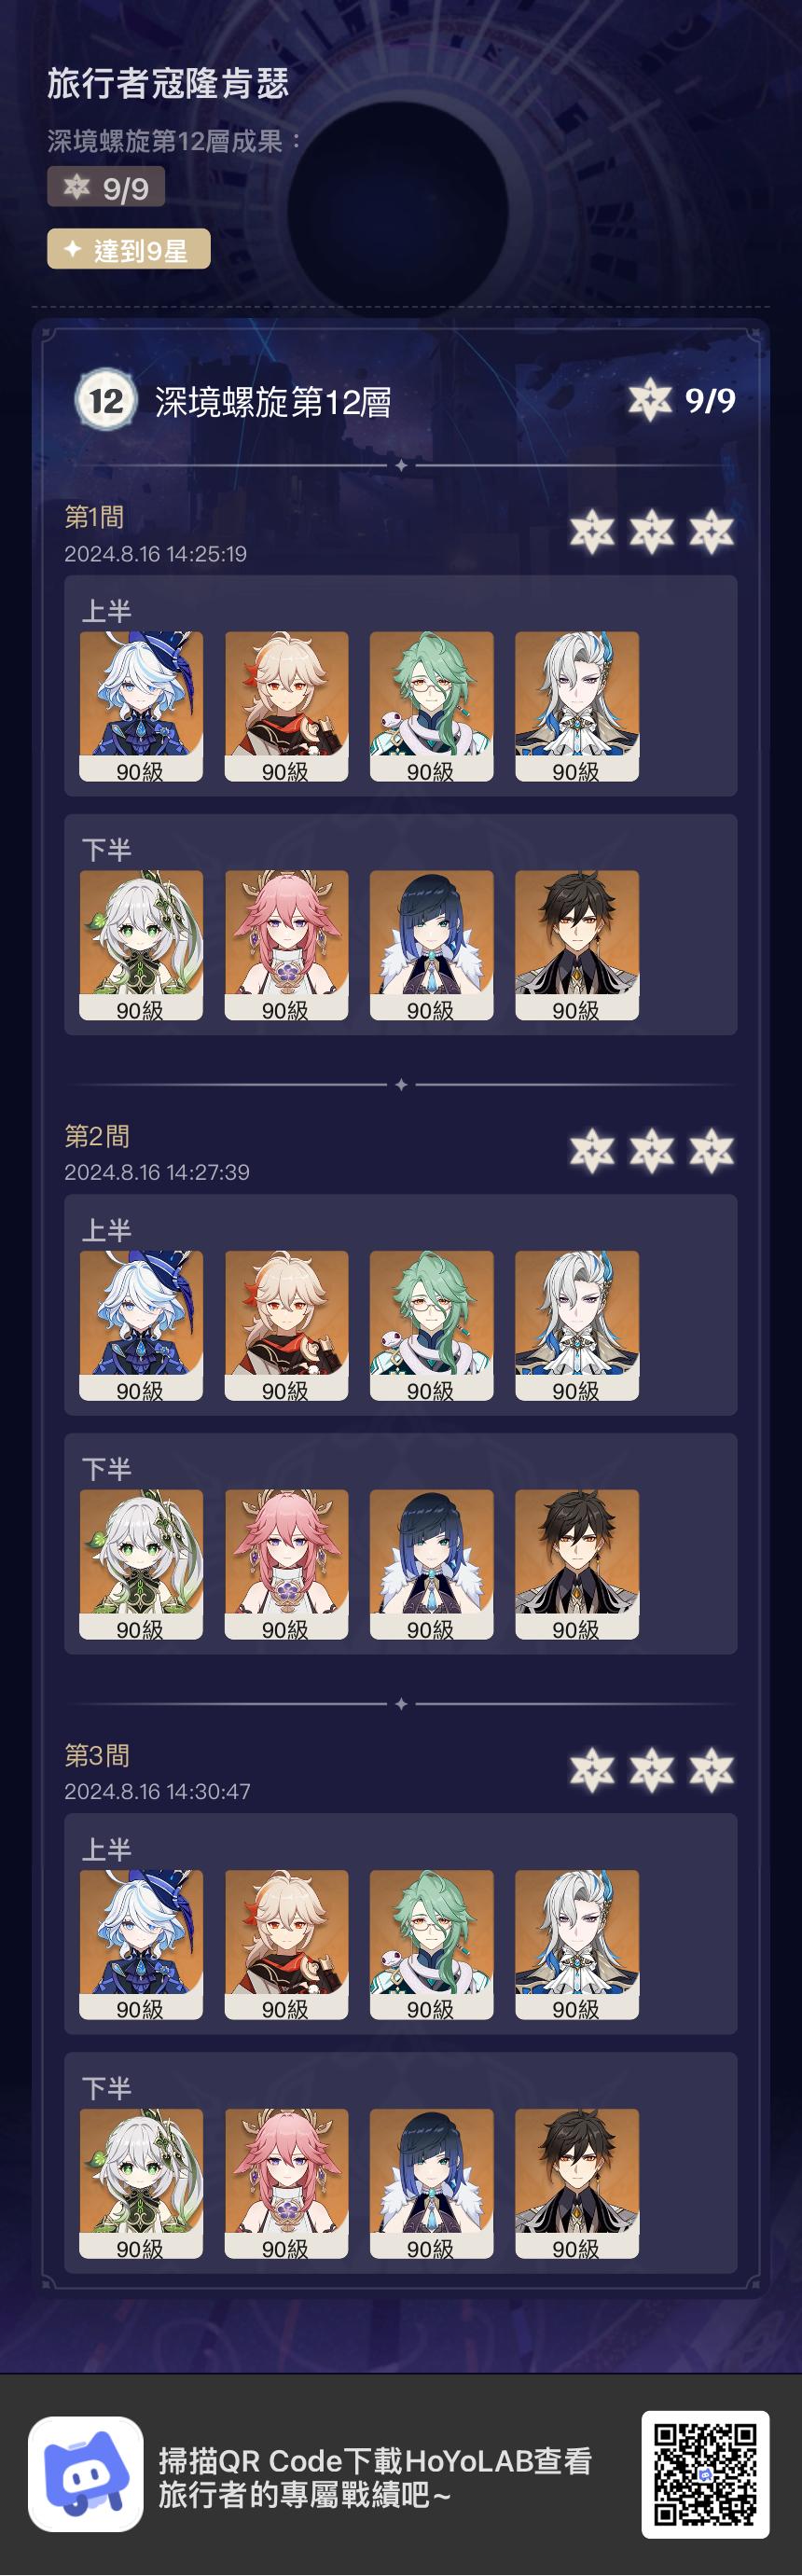Select the blue-hatted character in chamber 1 first half
The height and width of the screenshot is (2576, 802).
click(x=141, y=706)
